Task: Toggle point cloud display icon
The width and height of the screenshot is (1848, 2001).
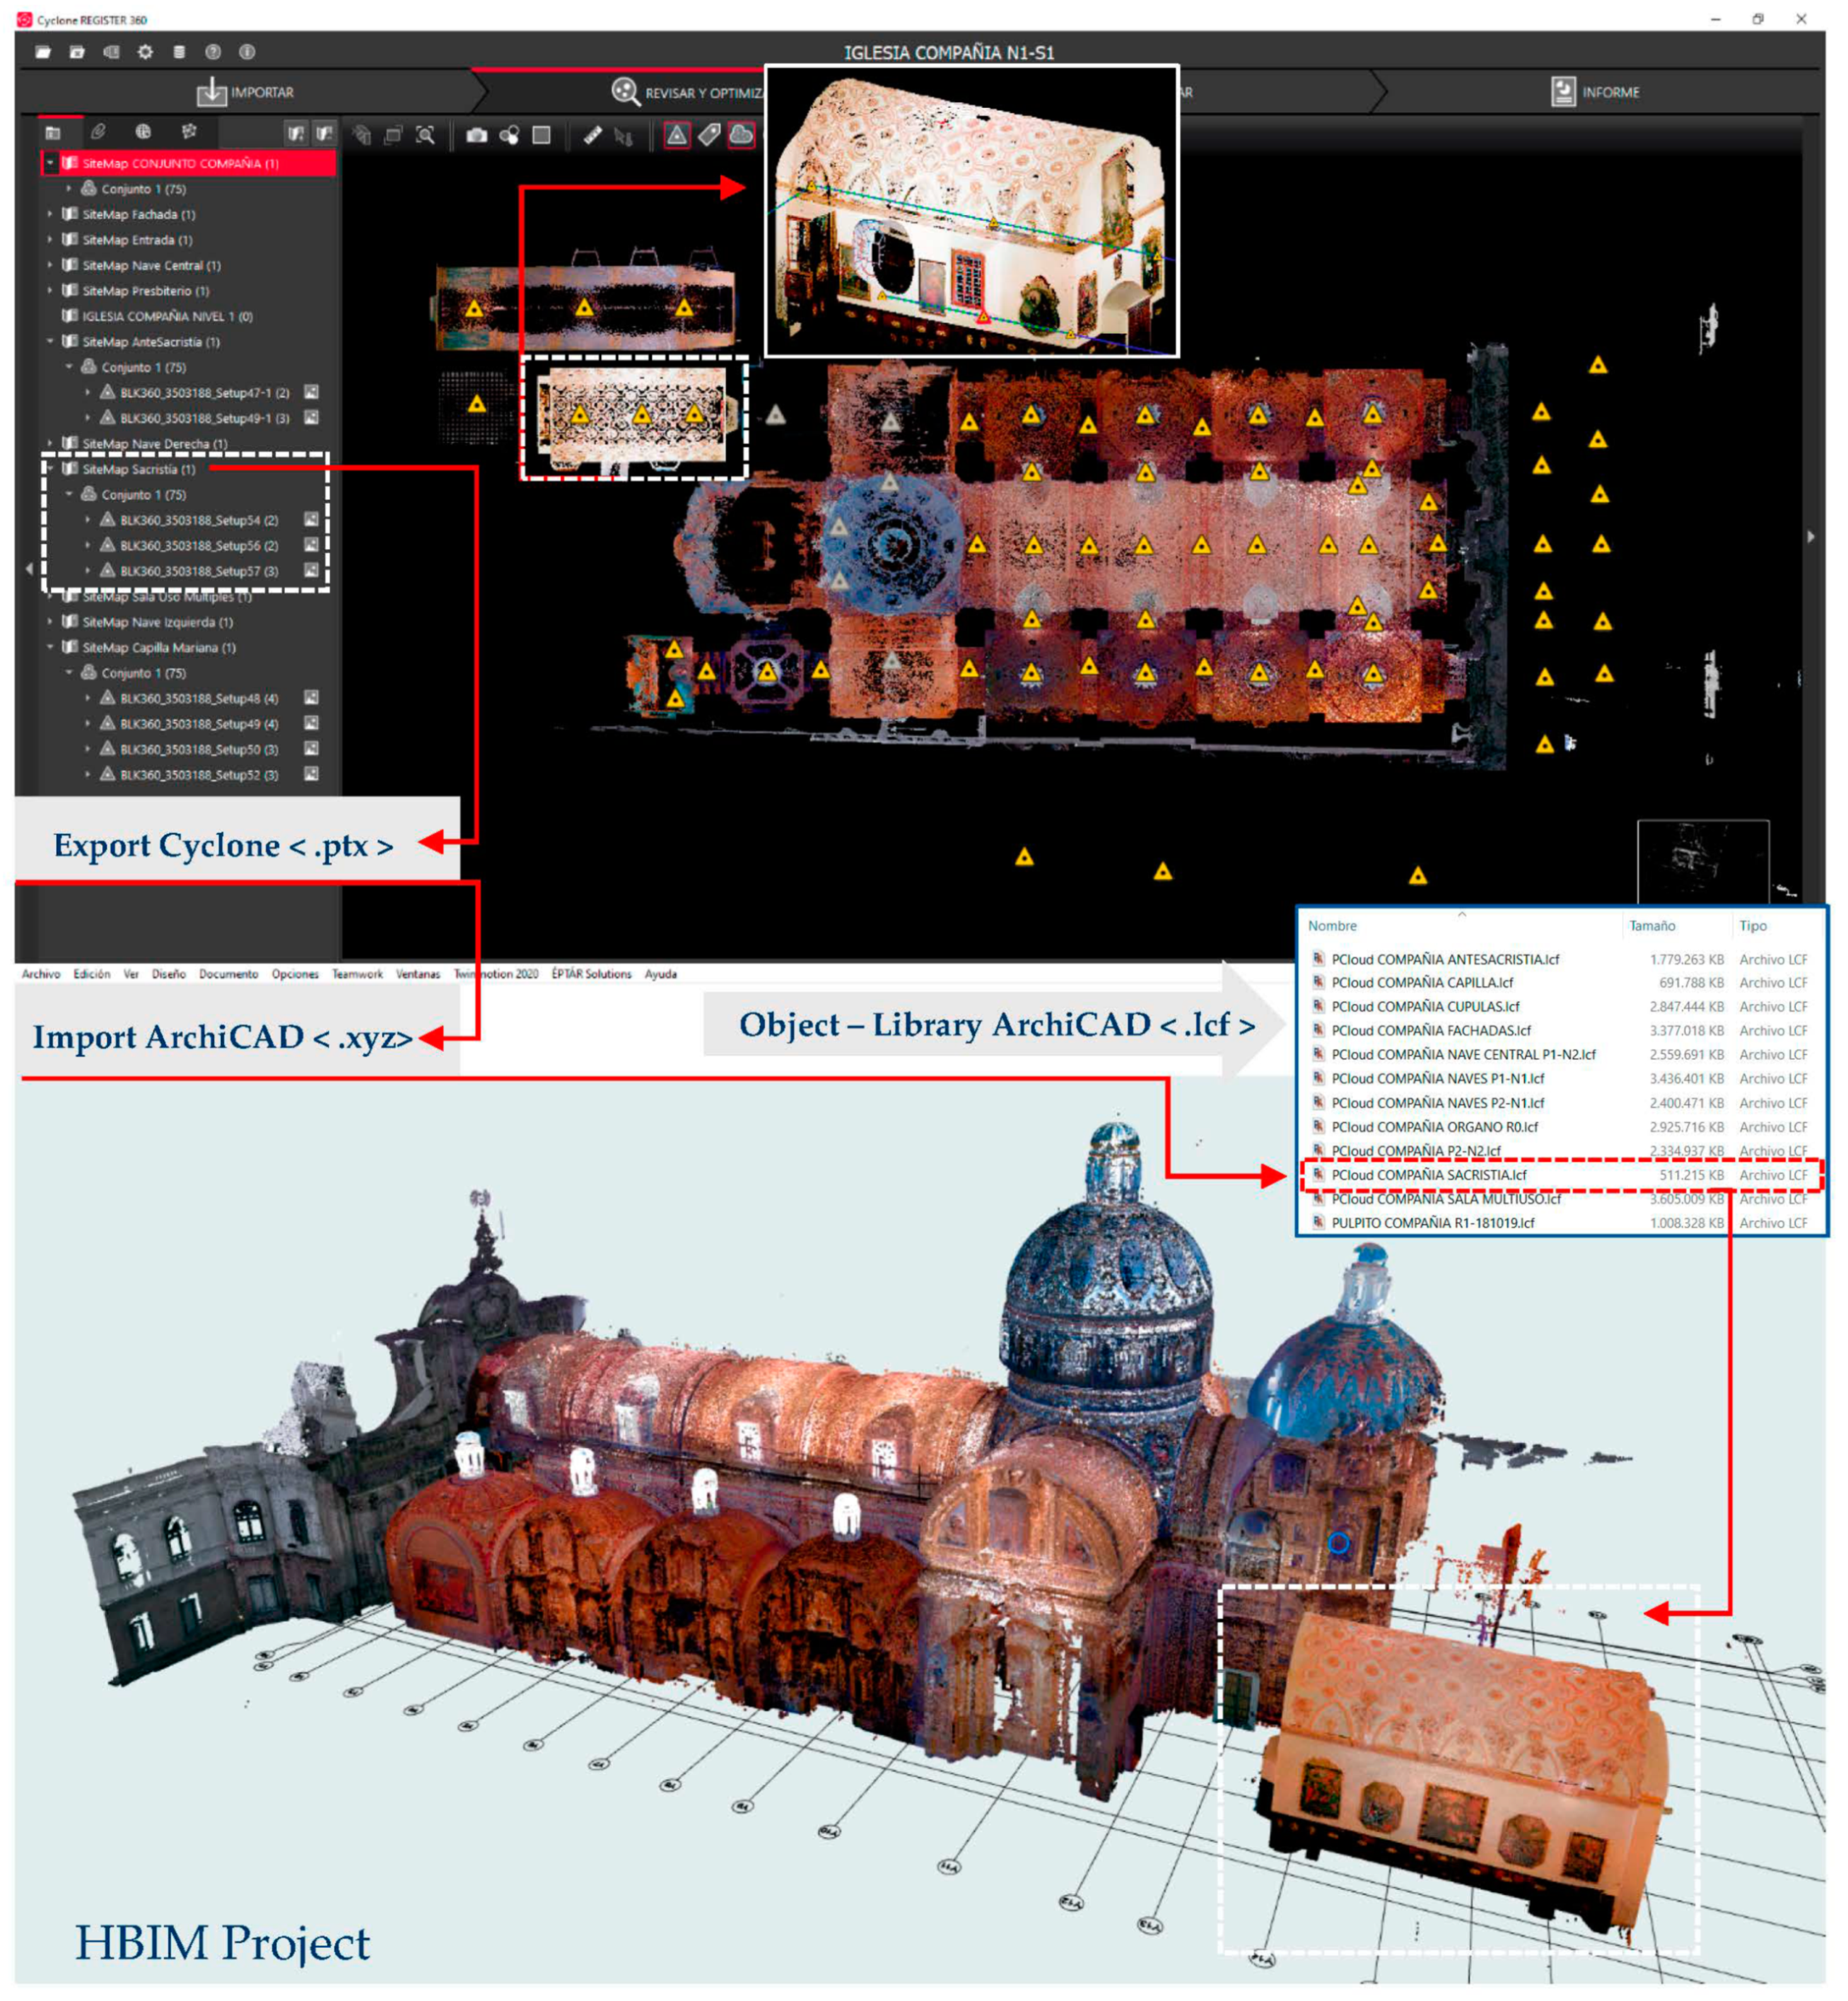Action: point(741,135)
